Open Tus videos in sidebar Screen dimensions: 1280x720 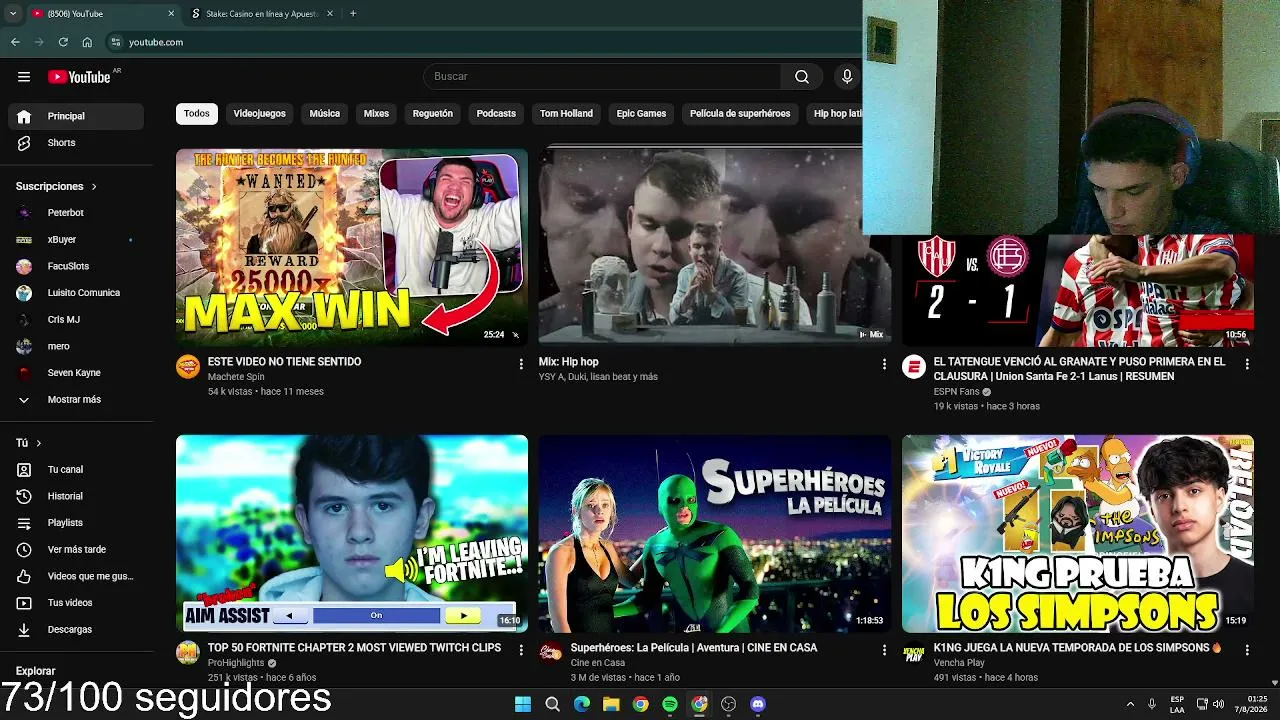76,603
